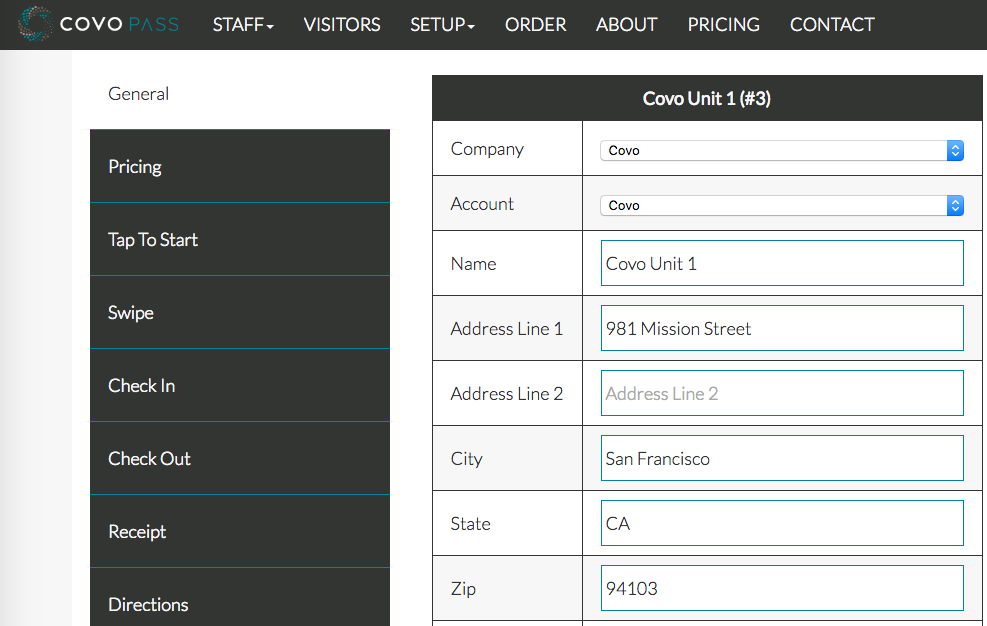The width and height of the screenshot is (987, 626).
Task: Click the Zip row label
Action: [x=463, y=589]
